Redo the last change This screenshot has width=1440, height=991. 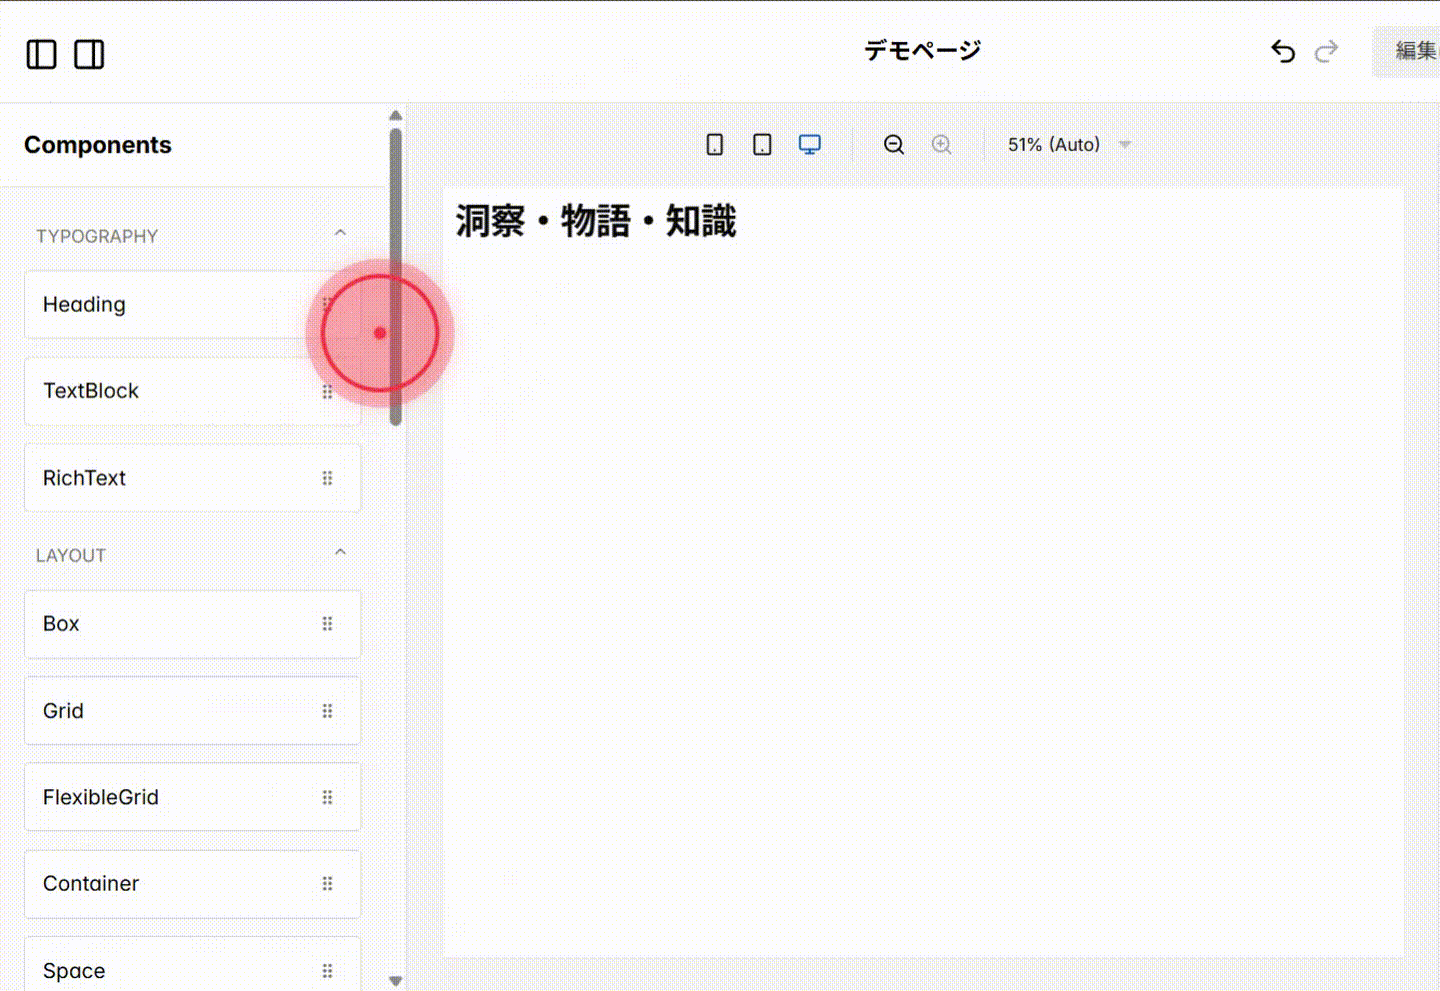pyautogui.click(x=1327, y=51)
